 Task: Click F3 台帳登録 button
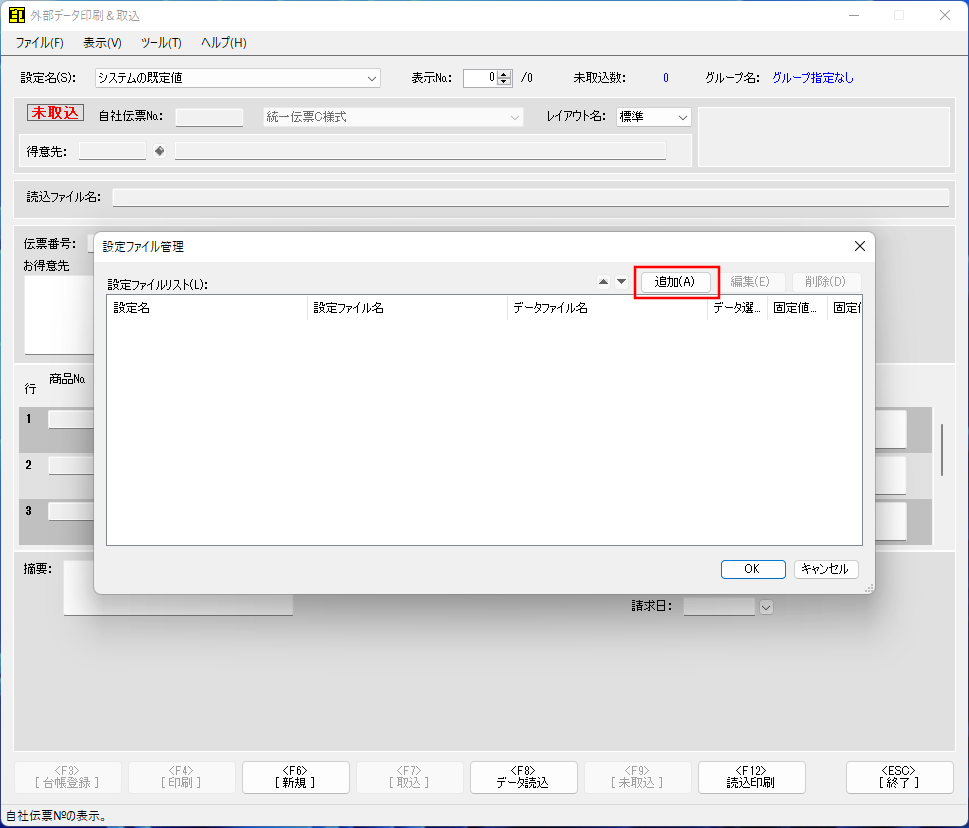point(67,777)
